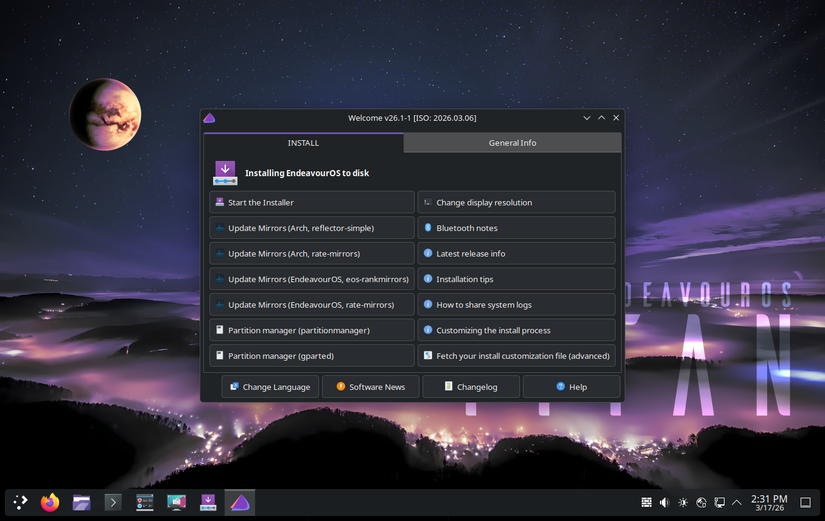Click the Help button
Image resolution: width=825 pixels, height=521 pixels.
571,387
